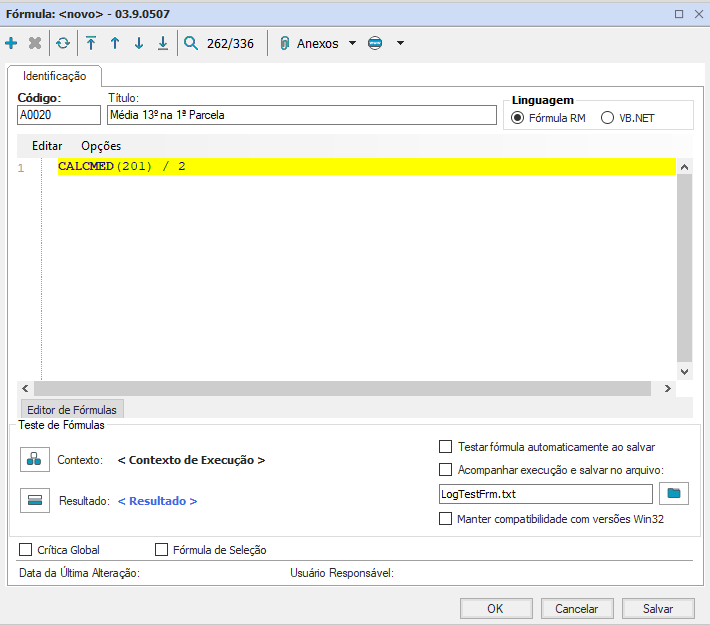Open the Identificação tab
The image size is (710, 625).
click(x=54, y=76)
